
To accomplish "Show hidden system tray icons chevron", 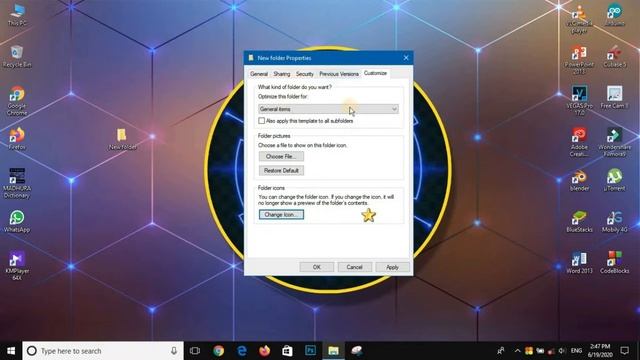I will [x=517, y=351].
